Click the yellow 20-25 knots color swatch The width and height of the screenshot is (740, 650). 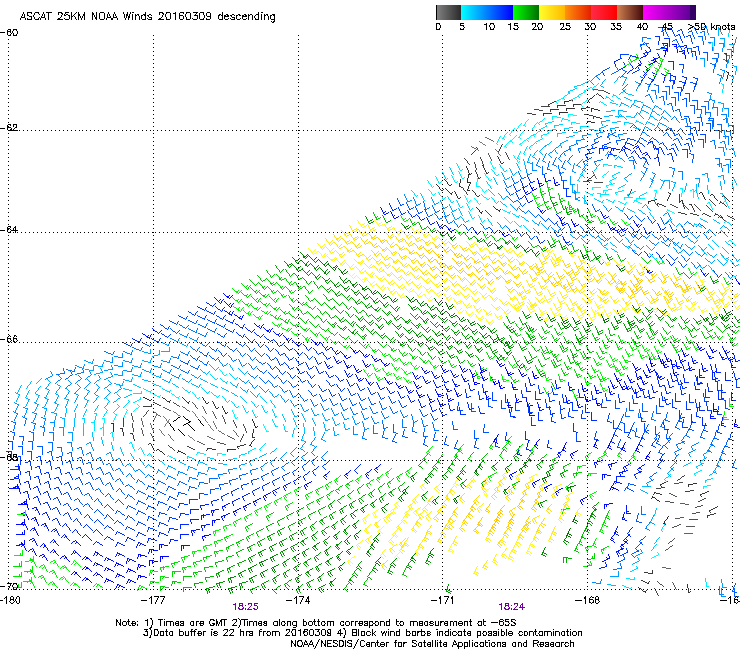click(x=552, y=12)
